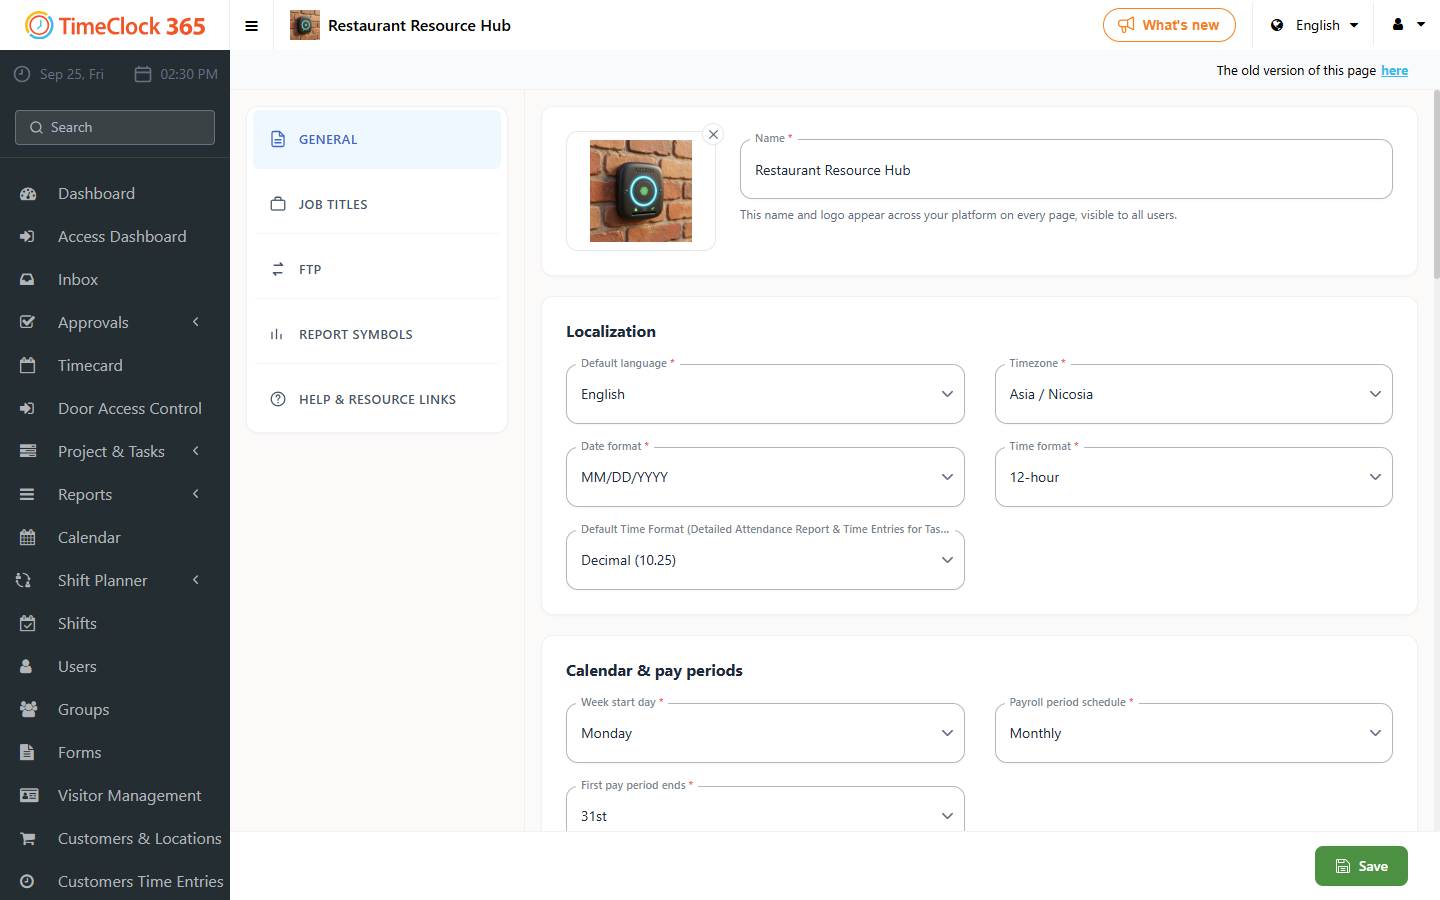Click the Inbox tray icon
The image size is (1440, 900).
[28, 280]
